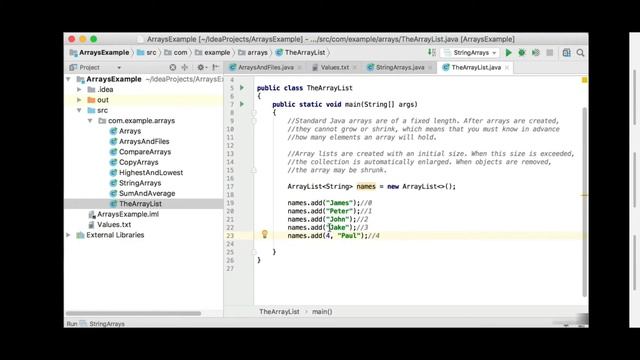This screenshot has width=640, height=360.
Task: Open the StringArrays run configuration dropdown
Action: coord(471,53)
